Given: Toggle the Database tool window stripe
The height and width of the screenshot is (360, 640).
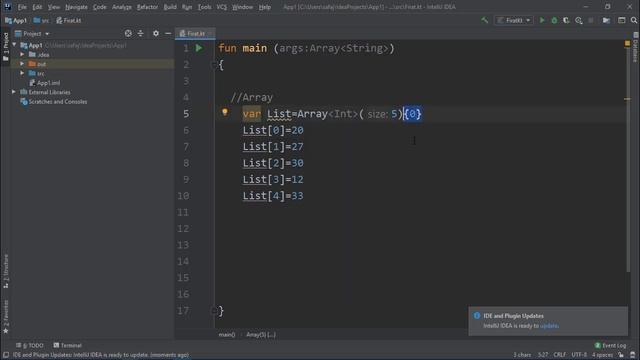Looking at the screenshot, I should [x=636, y=47].
